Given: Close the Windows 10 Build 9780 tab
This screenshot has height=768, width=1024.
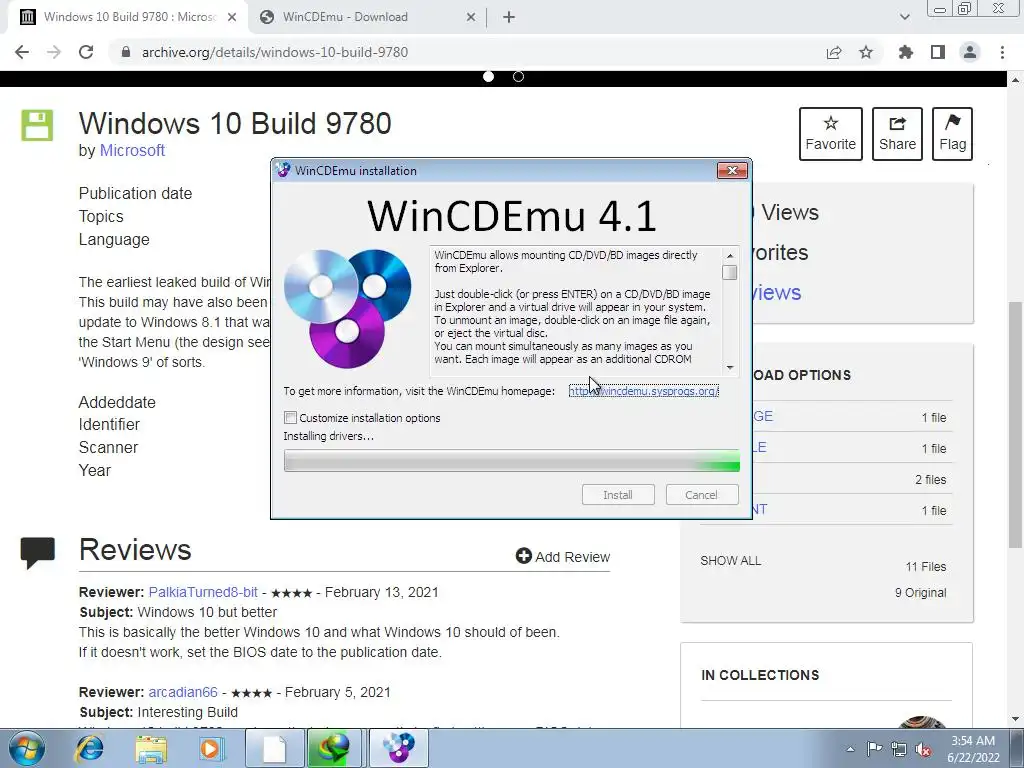Looking at the screenshot, I should tap(232, 18).
